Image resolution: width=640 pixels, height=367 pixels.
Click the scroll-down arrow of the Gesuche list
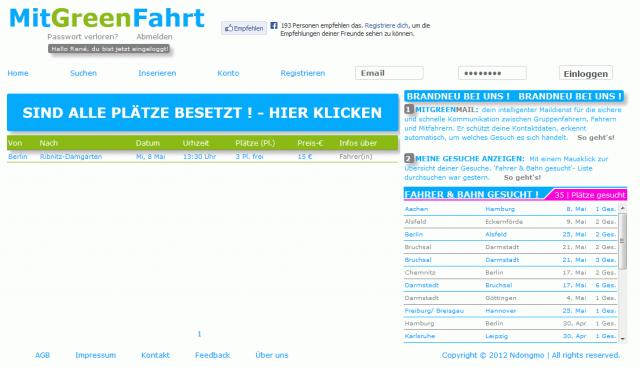click(x=622, y=338)
